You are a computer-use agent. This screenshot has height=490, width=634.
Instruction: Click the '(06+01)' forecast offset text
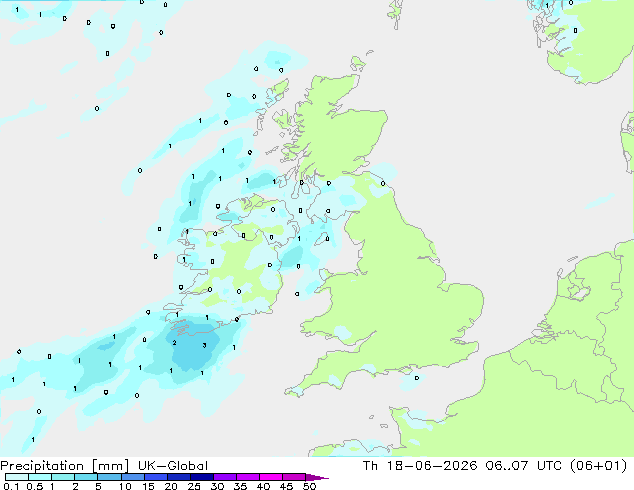coord(598,466)
